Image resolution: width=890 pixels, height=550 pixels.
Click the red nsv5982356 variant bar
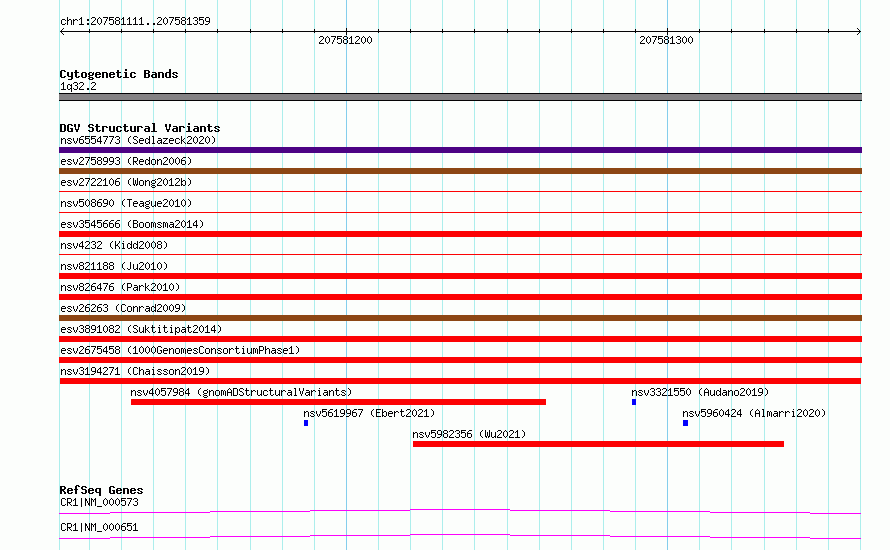coord(598,444)
